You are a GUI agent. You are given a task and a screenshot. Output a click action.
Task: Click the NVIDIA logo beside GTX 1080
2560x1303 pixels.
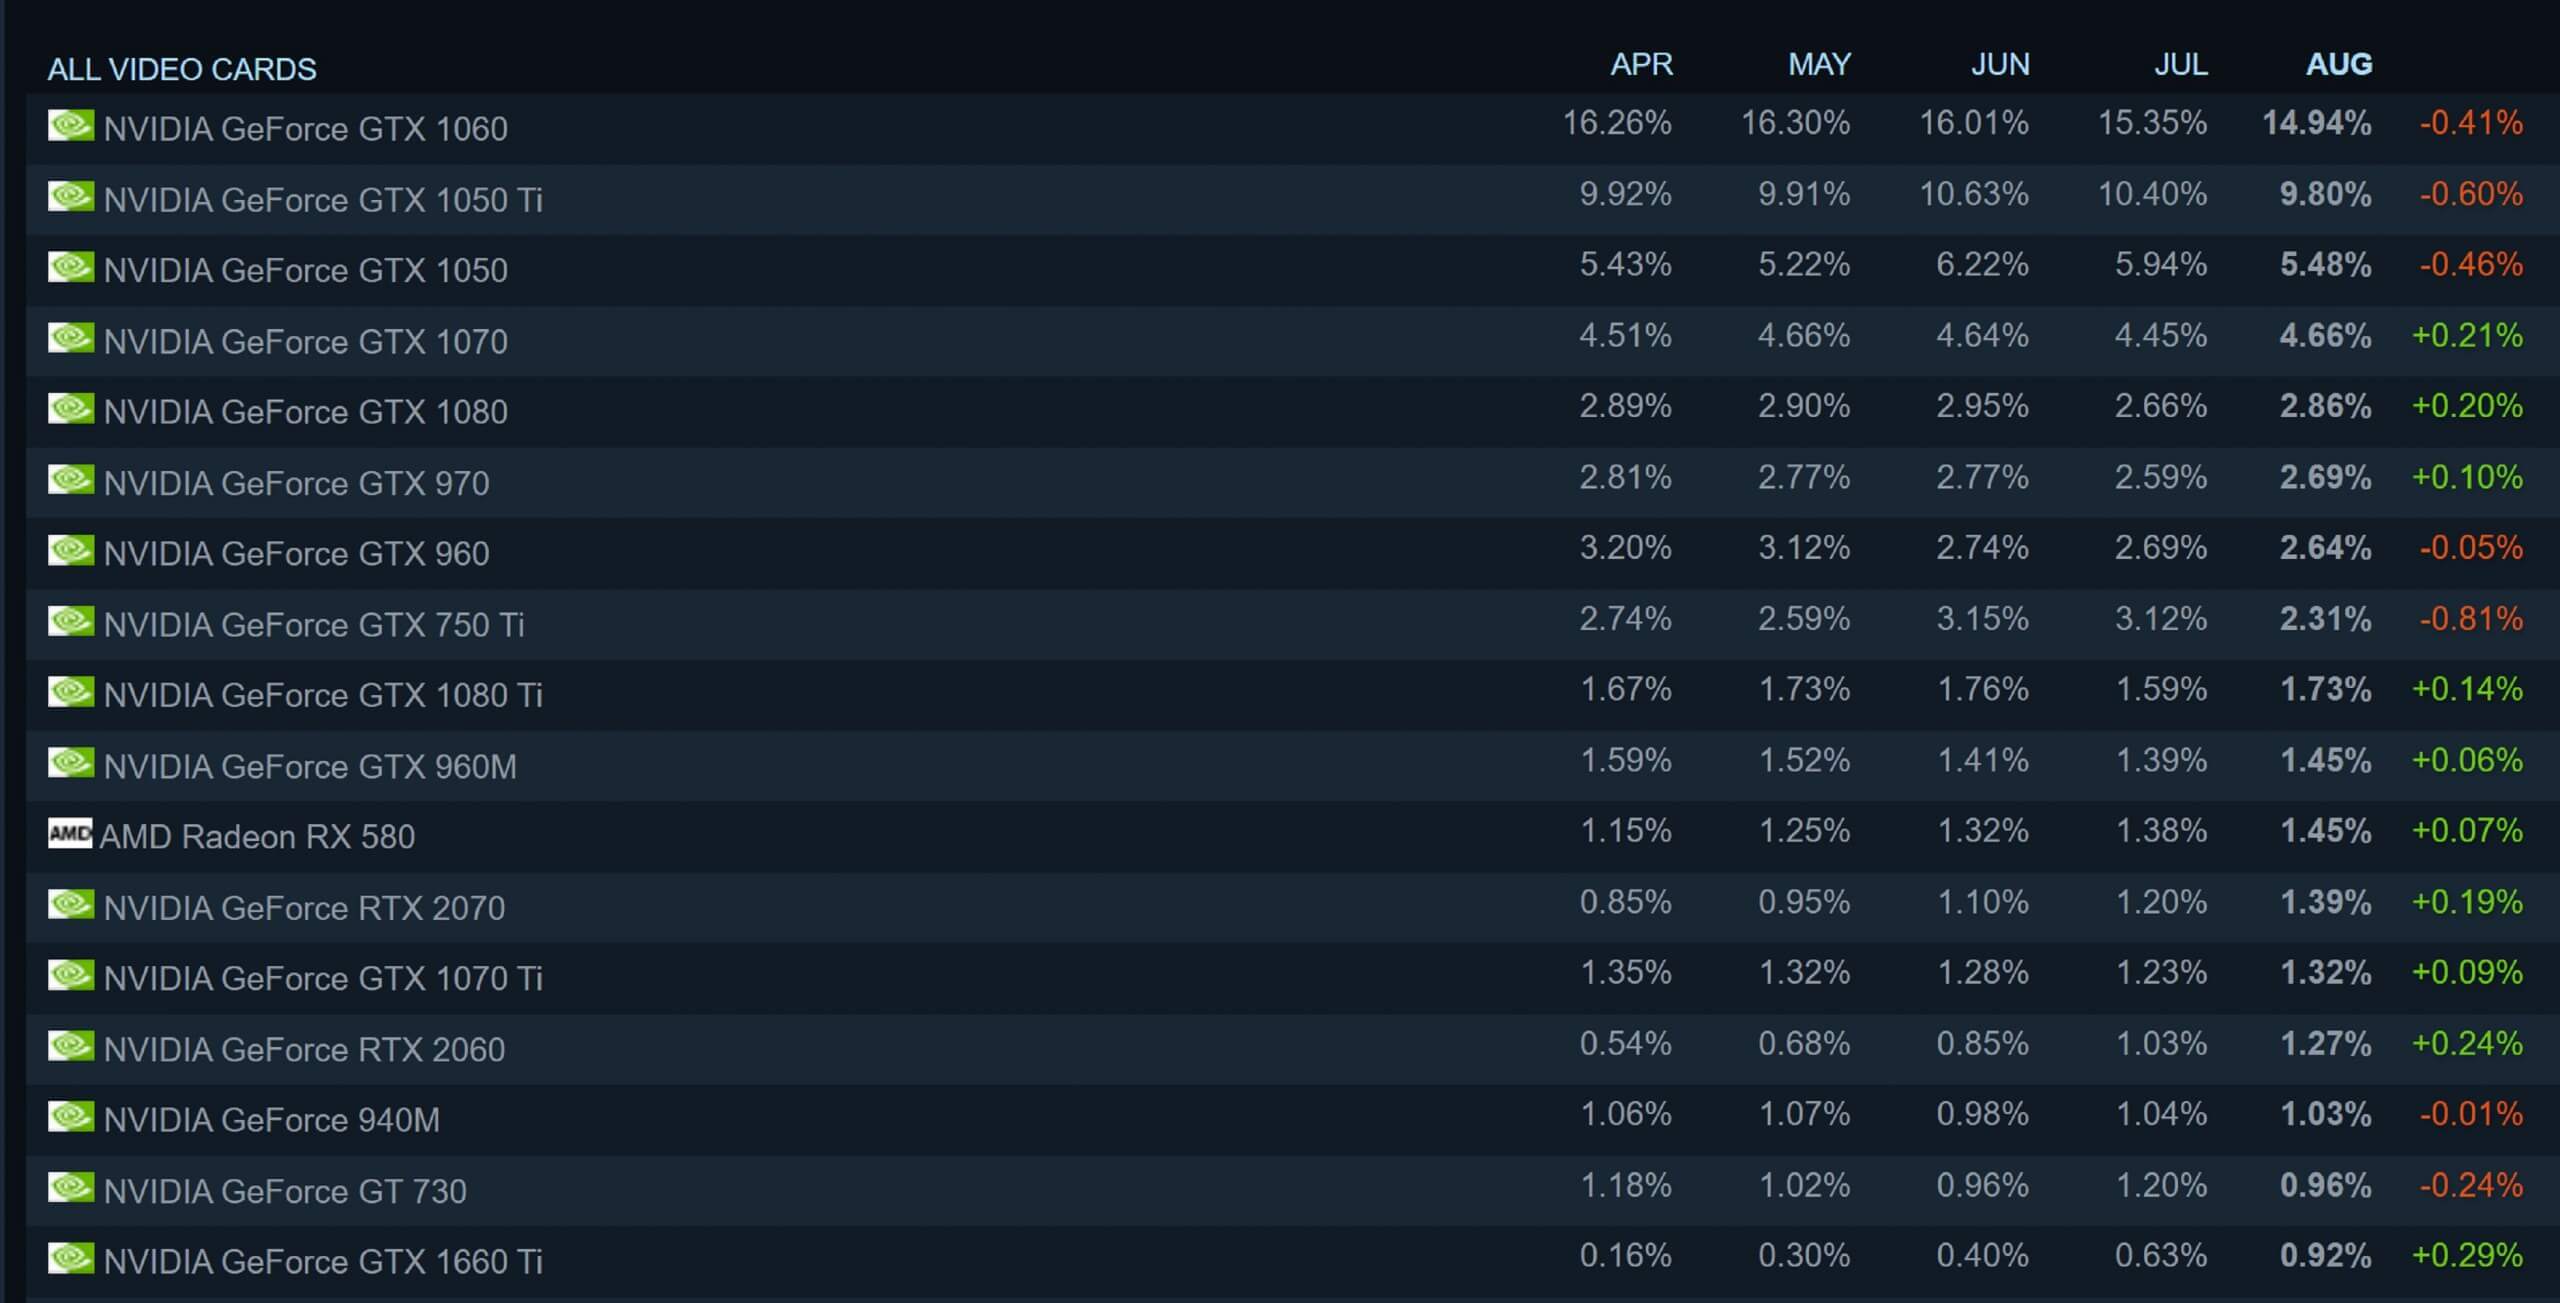coord(71,409)
